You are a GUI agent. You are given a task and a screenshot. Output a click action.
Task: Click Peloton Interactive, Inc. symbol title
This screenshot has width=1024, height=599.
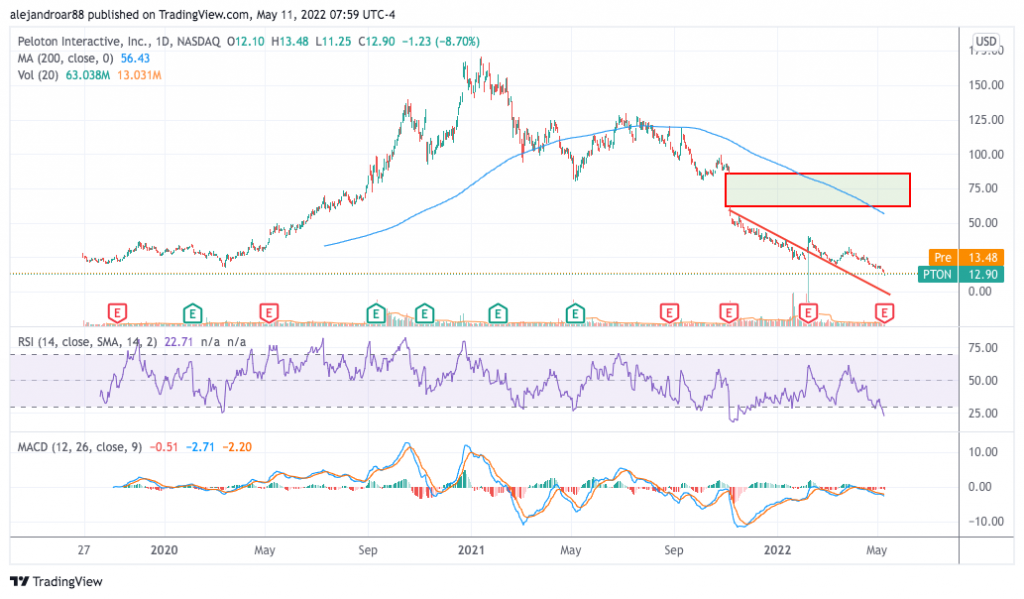pyautogui.click(x=84, y=41)
